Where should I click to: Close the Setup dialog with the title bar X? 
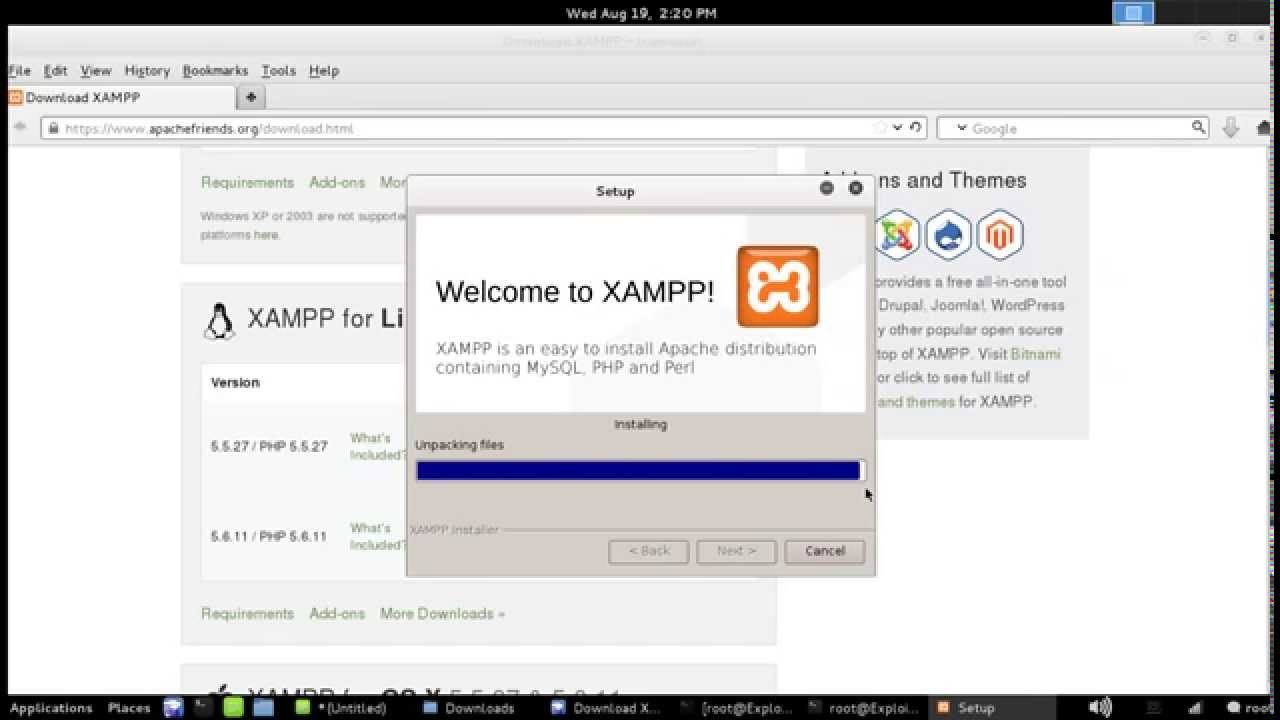coord(856,187)
